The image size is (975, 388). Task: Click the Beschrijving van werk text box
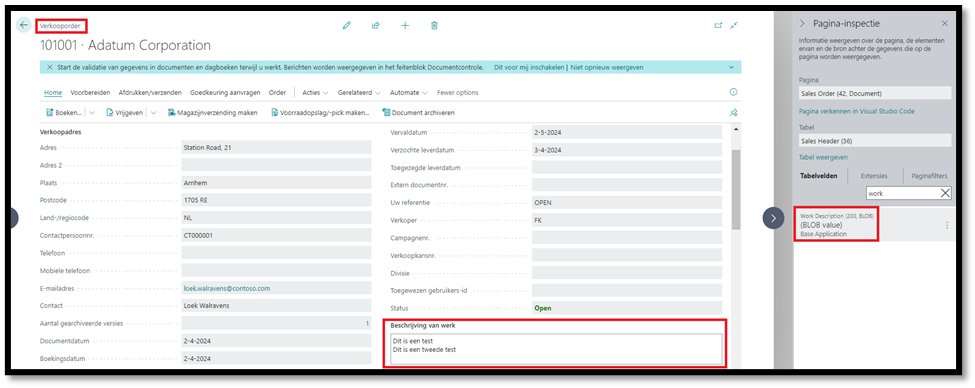pyautogui.click(x=556, y=349)
